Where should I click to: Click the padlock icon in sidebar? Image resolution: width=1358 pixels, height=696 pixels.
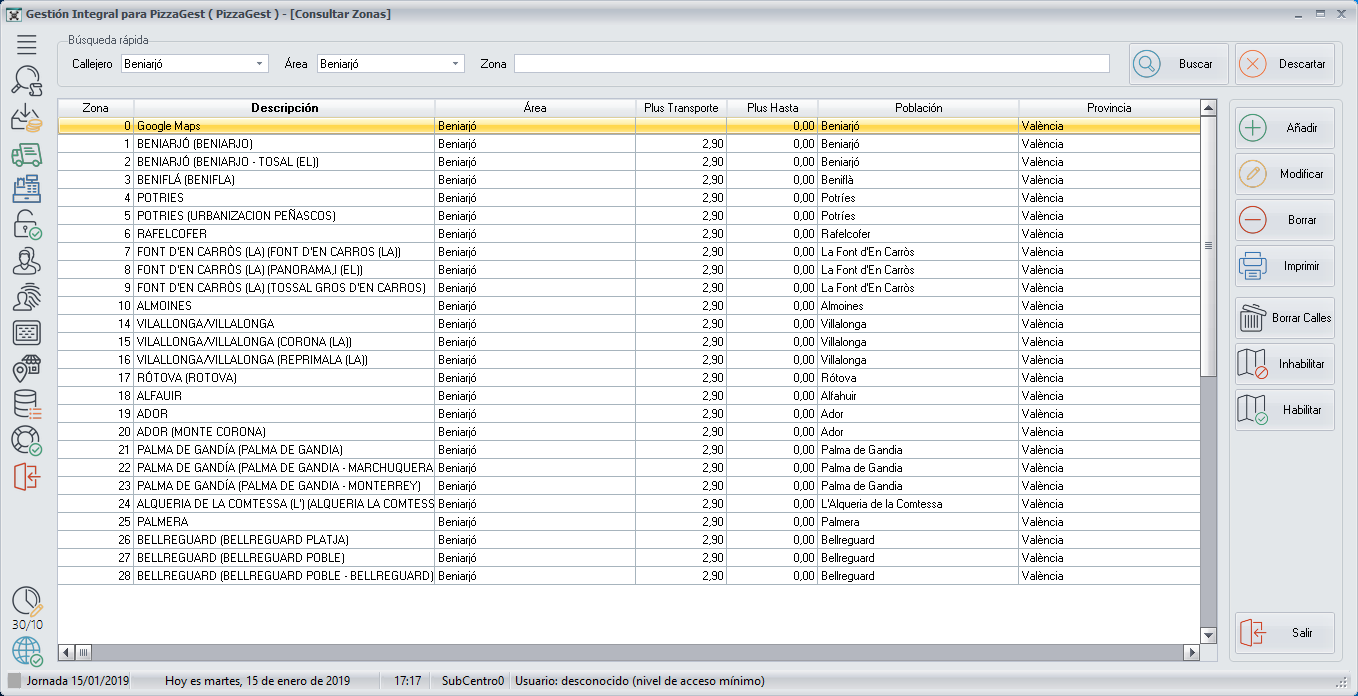27,225
